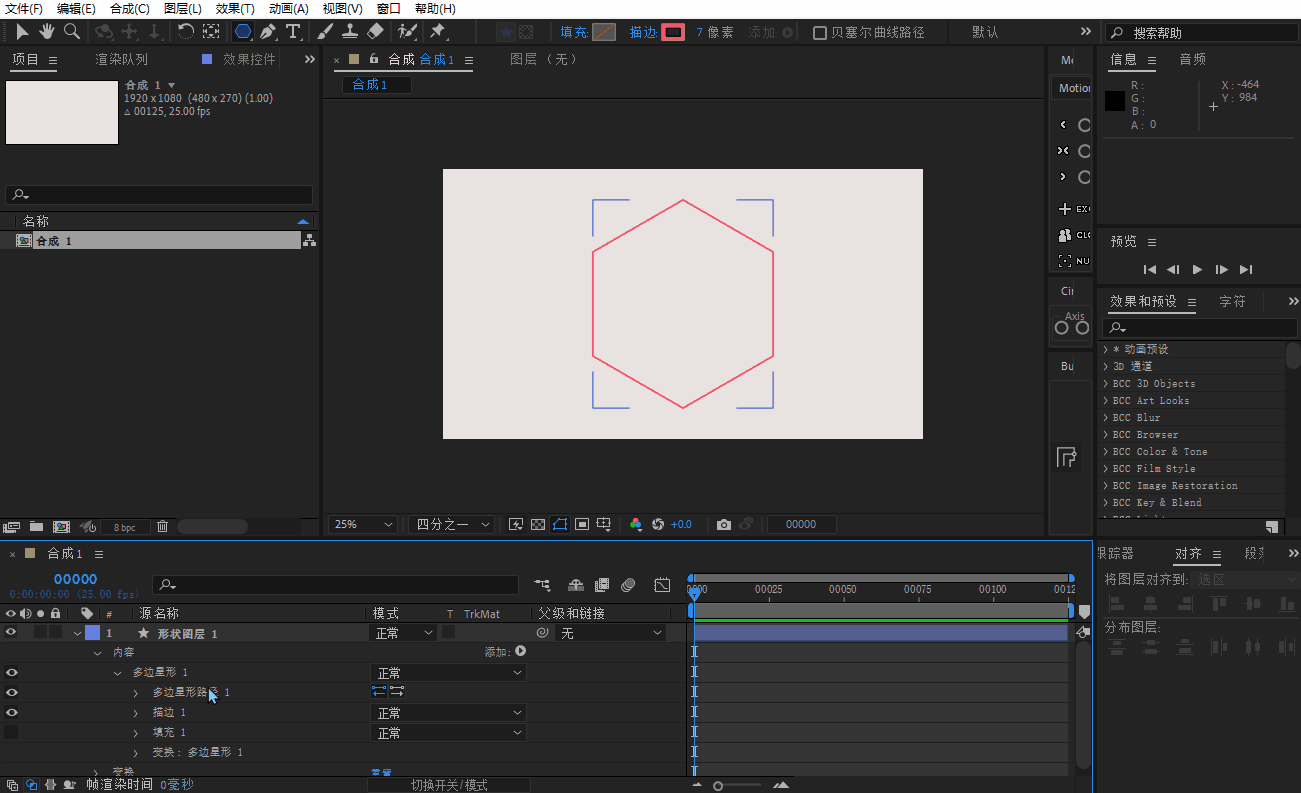The width and height of the screenshot is (1301, 793).
Task: Click the snapshot camera icon in viewer
Action: 724,524
